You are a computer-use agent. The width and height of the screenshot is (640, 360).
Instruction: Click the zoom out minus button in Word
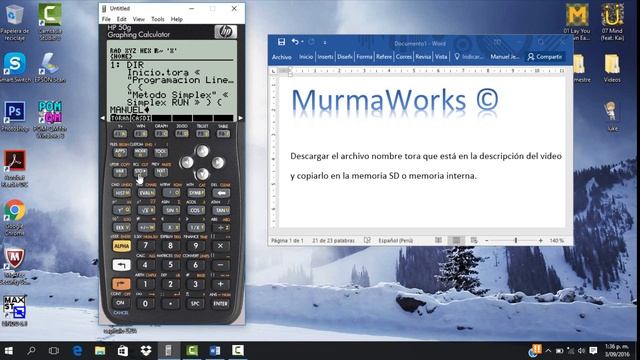pos(487,241)
